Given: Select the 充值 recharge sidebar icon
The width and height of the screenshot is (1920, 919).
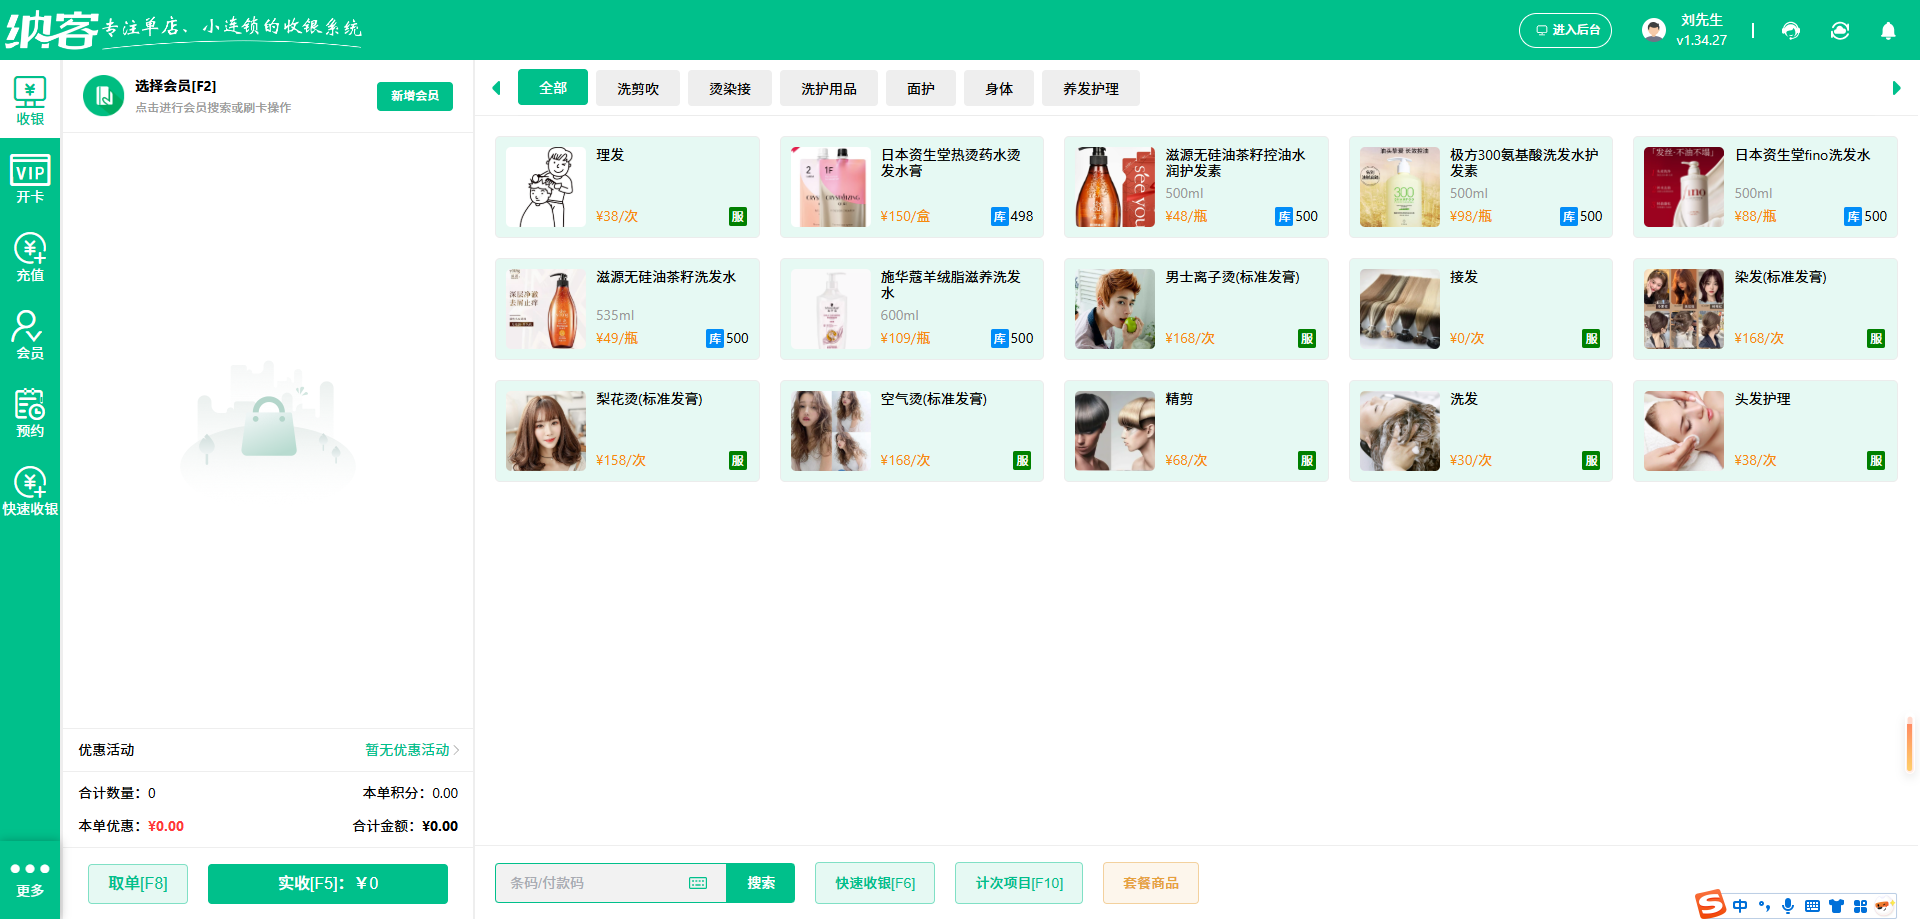Looking at the screenshot, I should click(30, 257).
